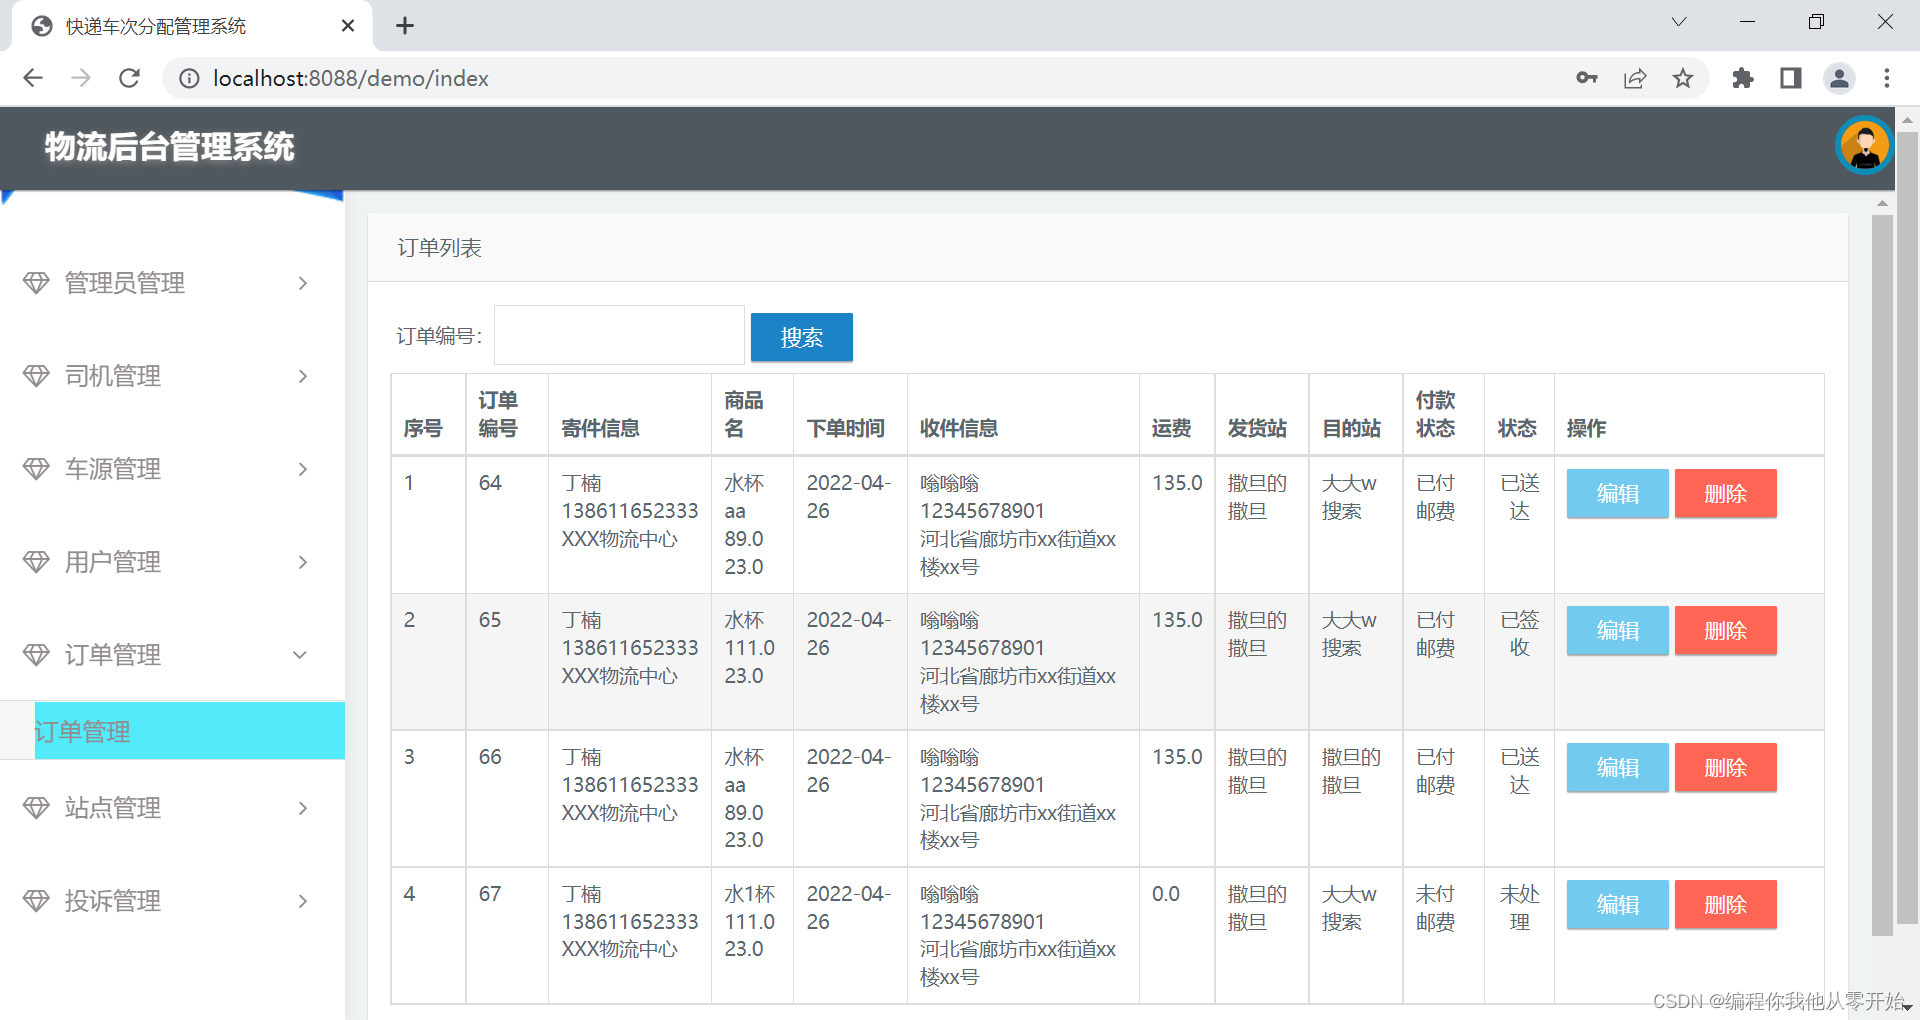Screen dimensions: 1920x1020
Task: Click the 站点管理 diamond icon
Action: coord(36,808)
